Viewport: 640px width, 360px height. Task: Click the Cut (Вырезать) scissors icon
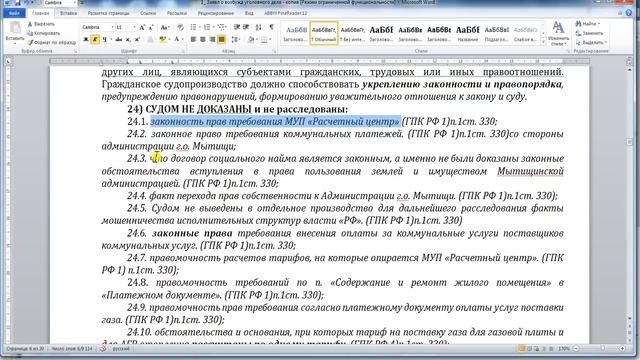click(30, 24)
